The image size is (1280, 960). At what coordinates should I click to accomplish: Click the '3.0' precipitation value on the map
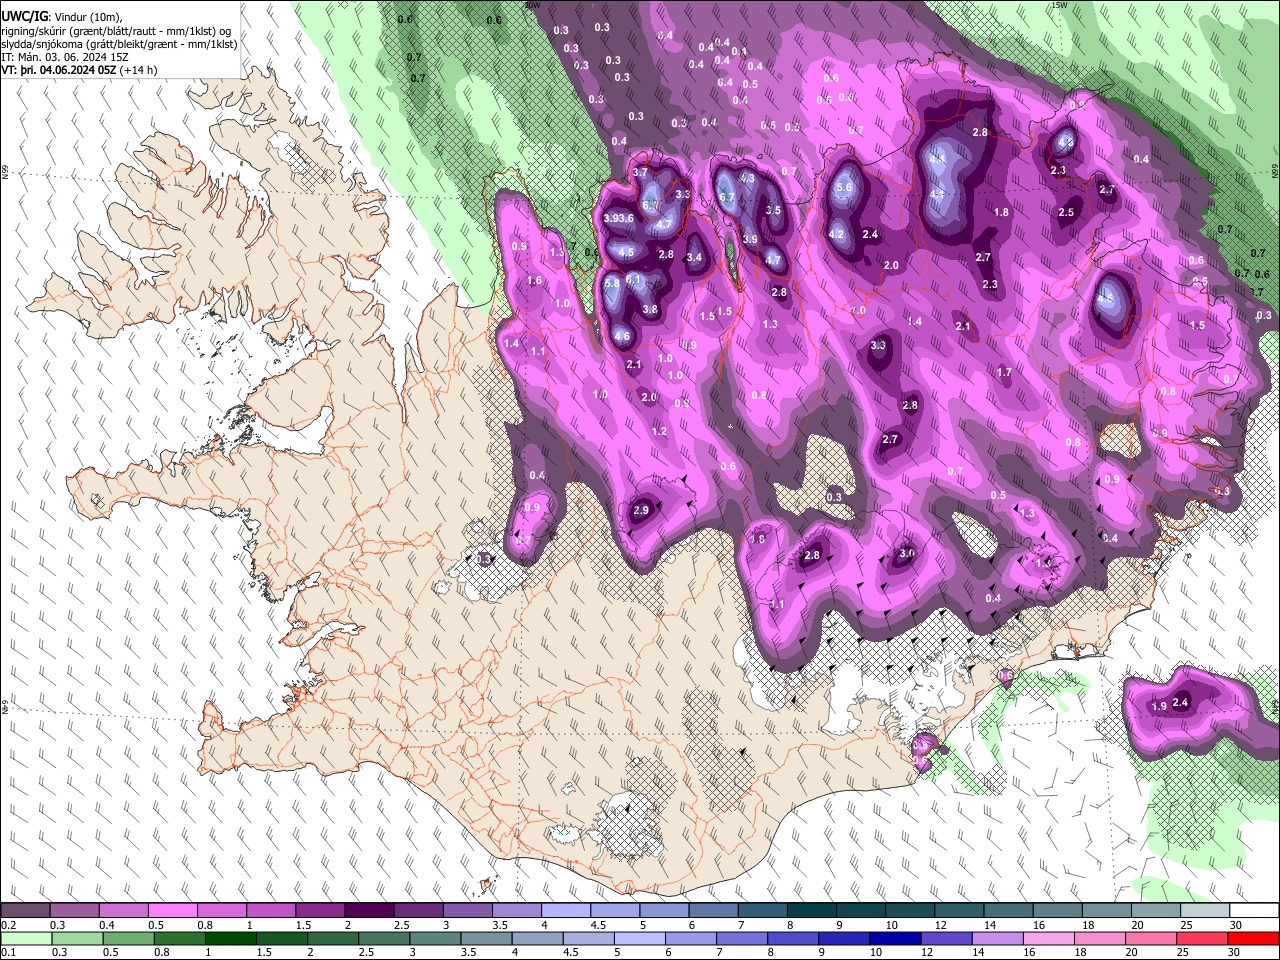click(907, 553)
